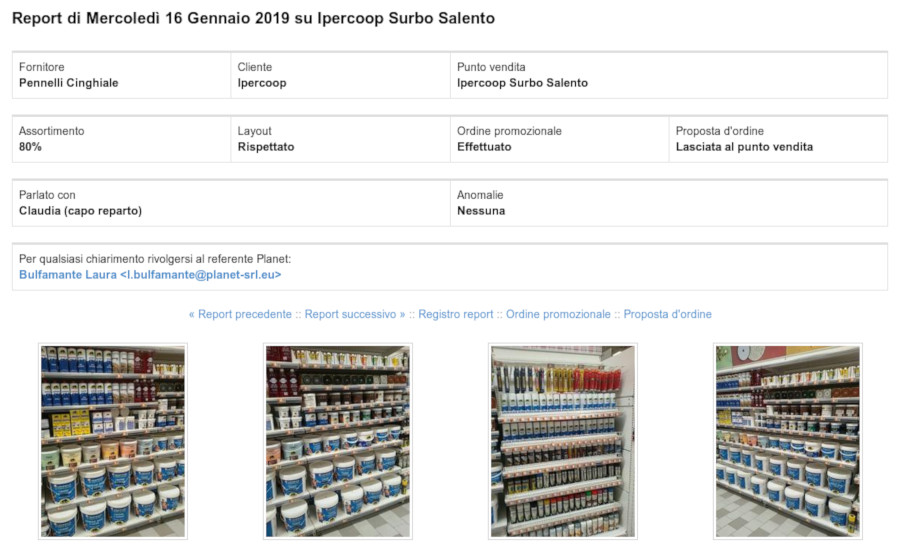Viewport: 900px width, 550px height.
Task: Click the blue "Ordine promozionale" navigation link
Action: click(x=558, y=314)
